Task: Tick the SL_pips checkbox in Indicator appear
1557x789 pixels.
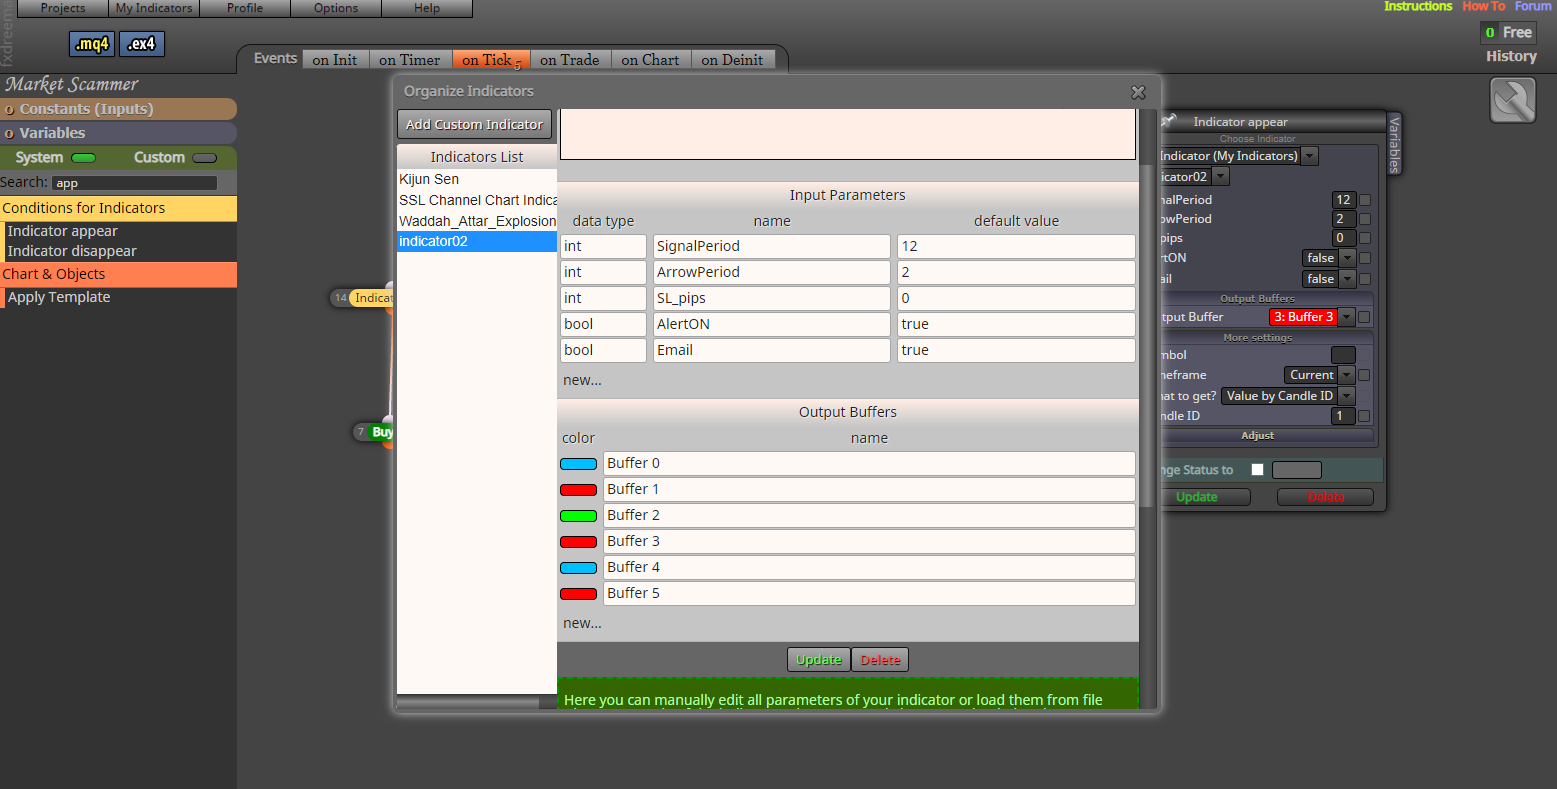Action: [1364, 238]
